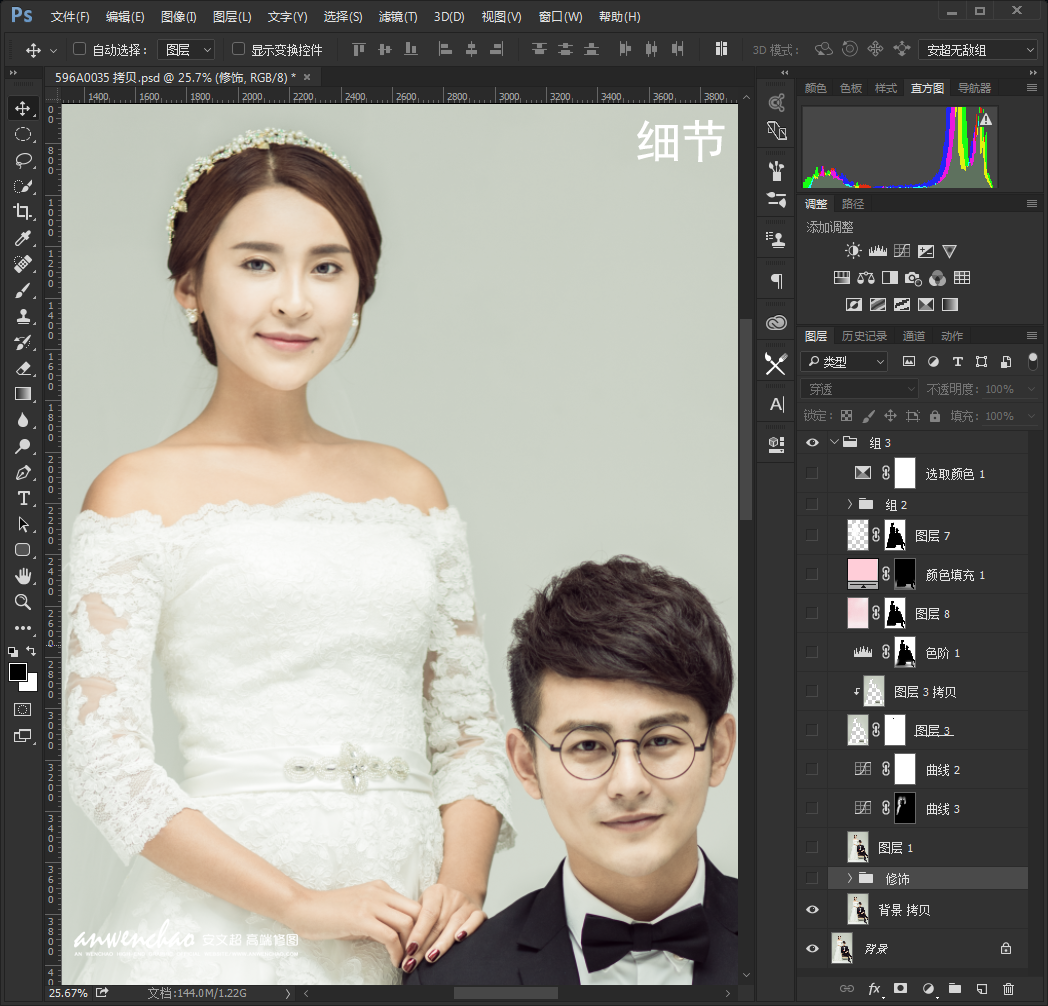Viewport: 1048px width, 1006px height.
Task: Click the histogram warning triangle icon
Action: coord(985,120)
